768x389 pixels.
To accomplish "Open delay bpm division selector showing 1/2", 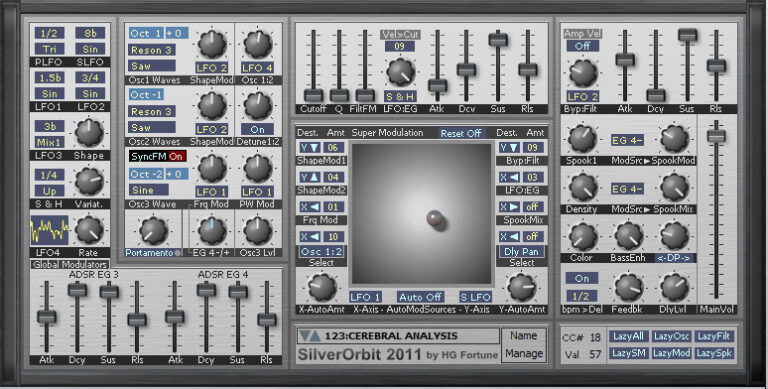I will (581, 295).
